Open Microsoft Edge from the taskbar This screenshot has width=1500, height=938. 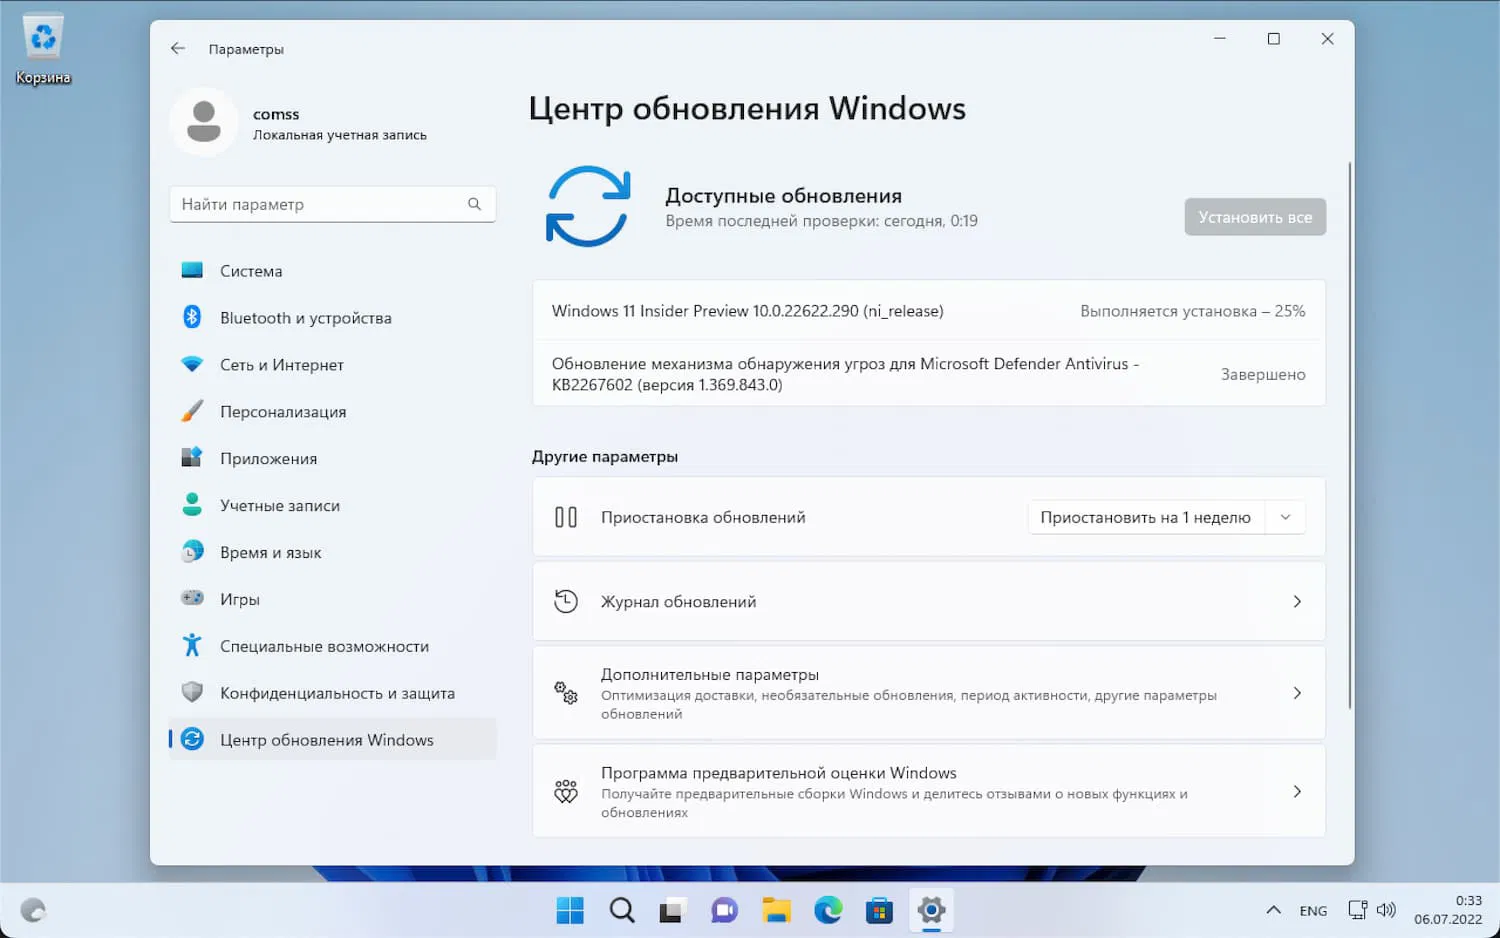(x=827, y=910)
